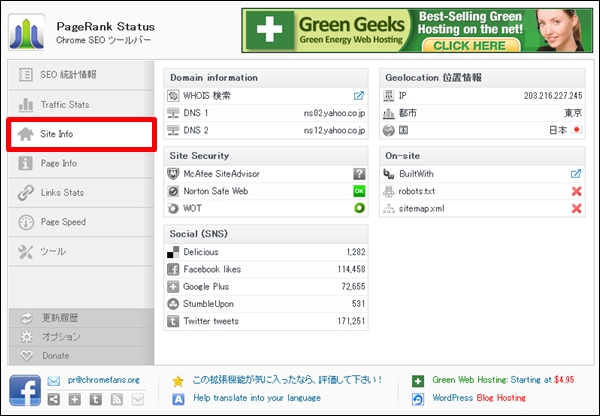Click the StumbleUpon icon
This screenshot has width=600, height=416.
(x=173, y=304)
